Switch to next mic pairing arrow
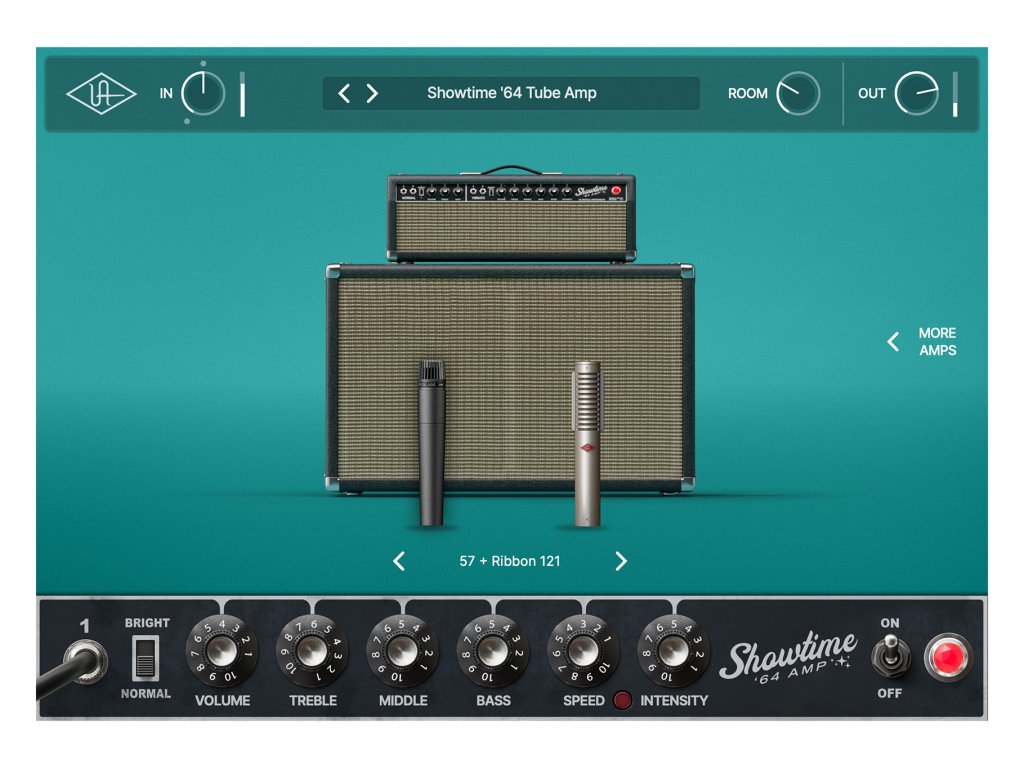 [x=621, y=561]
